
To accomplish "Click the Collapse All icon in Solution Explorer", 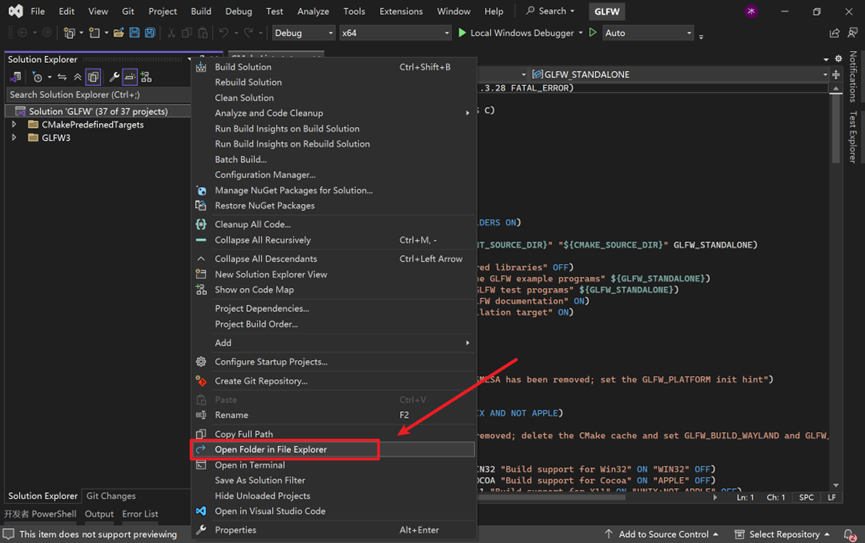I will (77, 77).
